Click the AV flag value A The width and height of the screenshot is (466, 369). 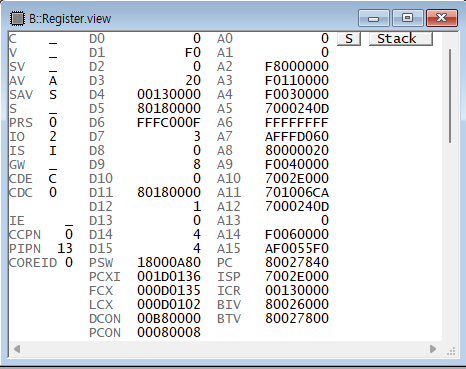(x=53, y=81)
